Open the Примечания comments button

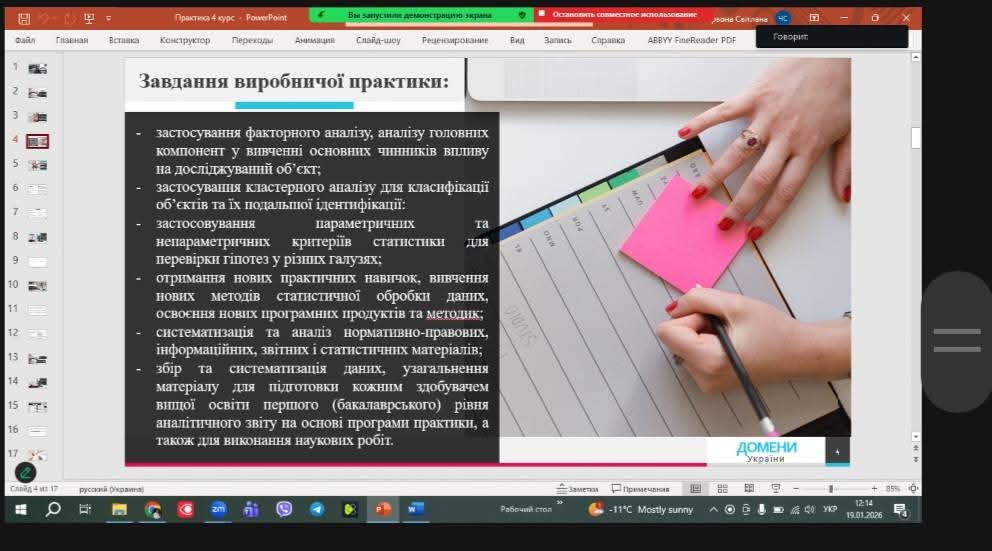(x=640, y=488)
